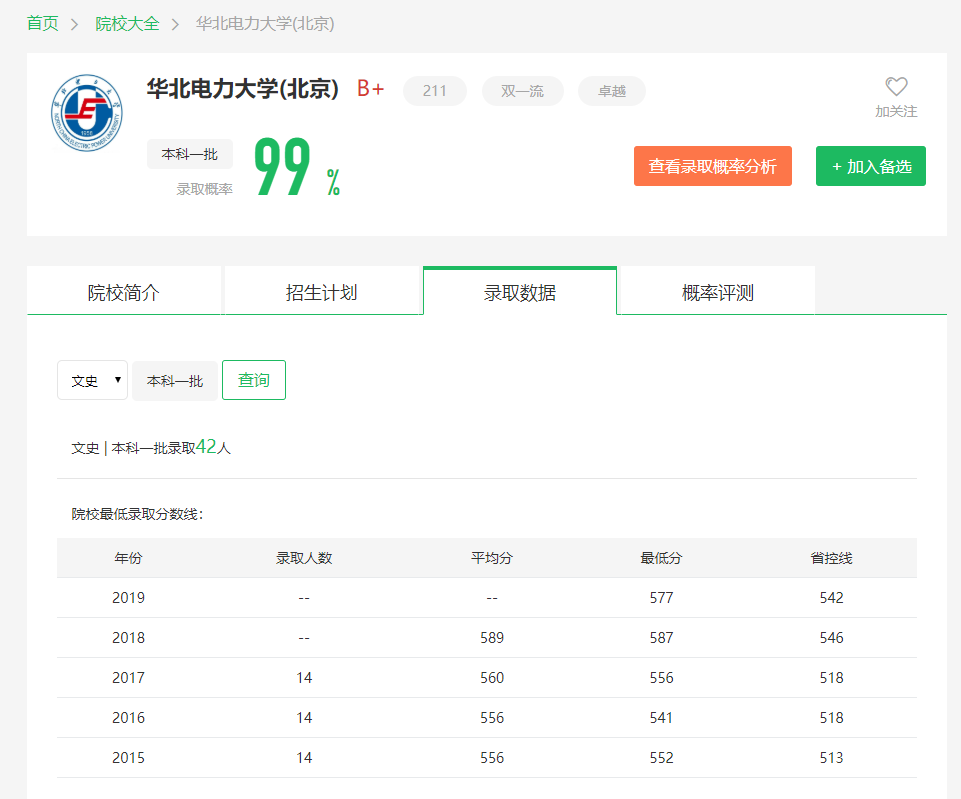Click the 双一流 tag badge
Viewport: 961px width, 799px height.
point(522,91)
